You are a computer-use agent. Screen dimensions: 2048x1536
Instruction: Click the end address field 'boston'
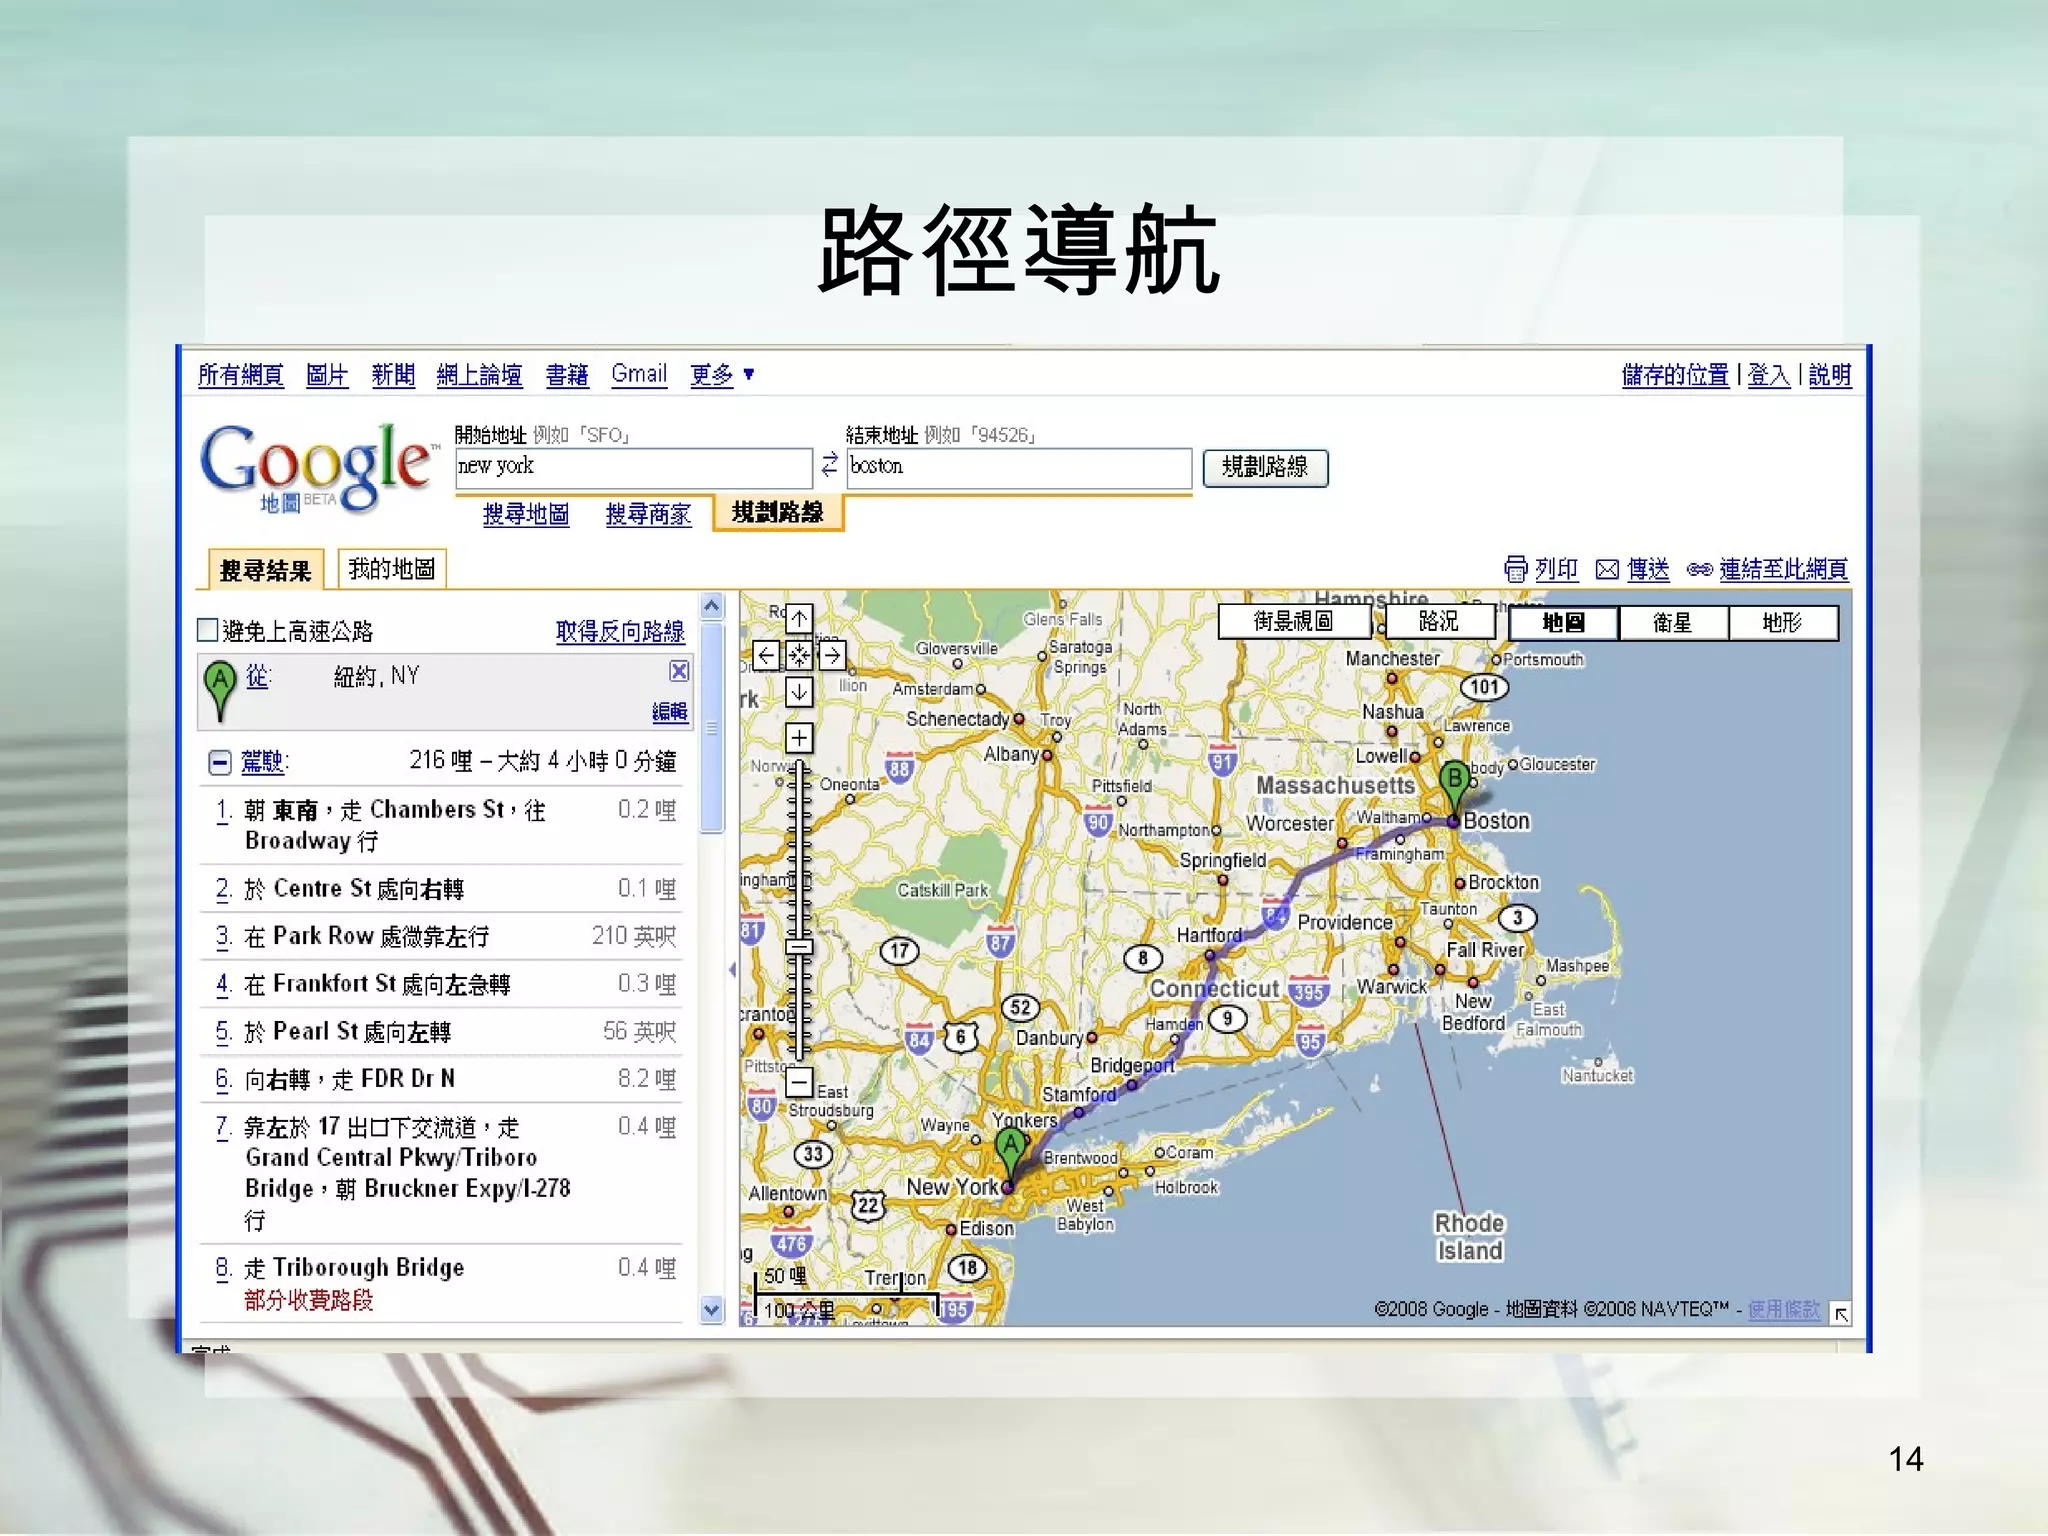point(1019,467)
